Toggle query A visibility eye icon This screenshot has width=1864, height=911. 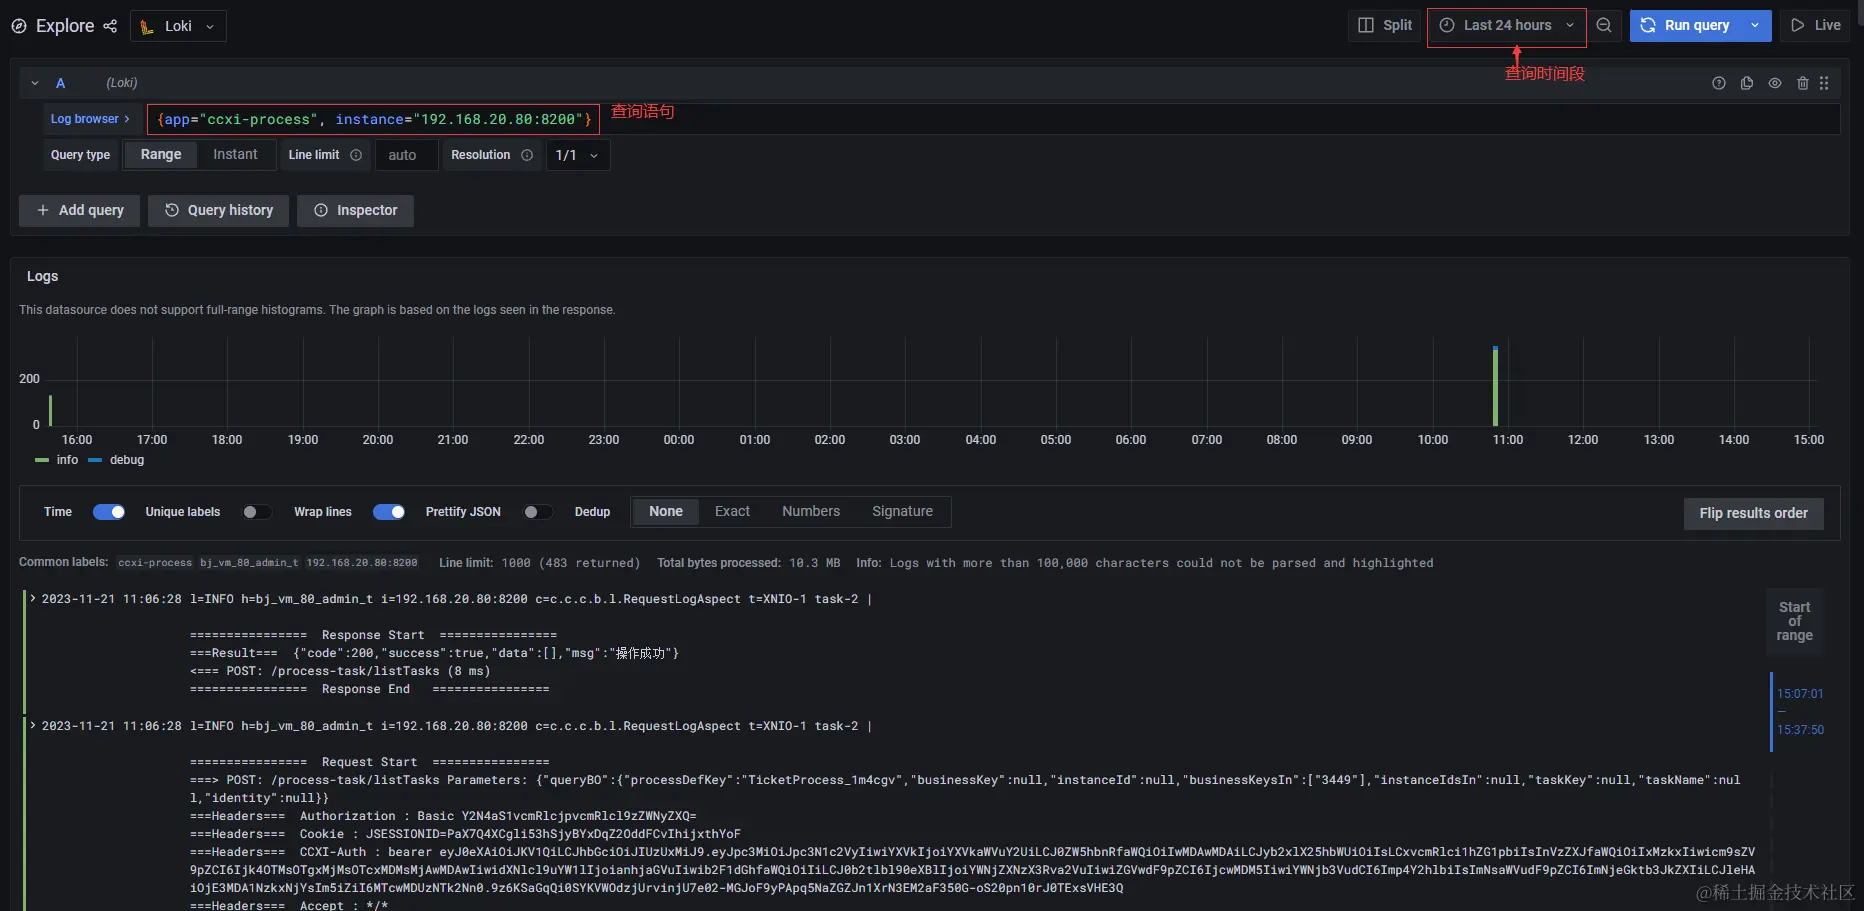[1775, 83]
